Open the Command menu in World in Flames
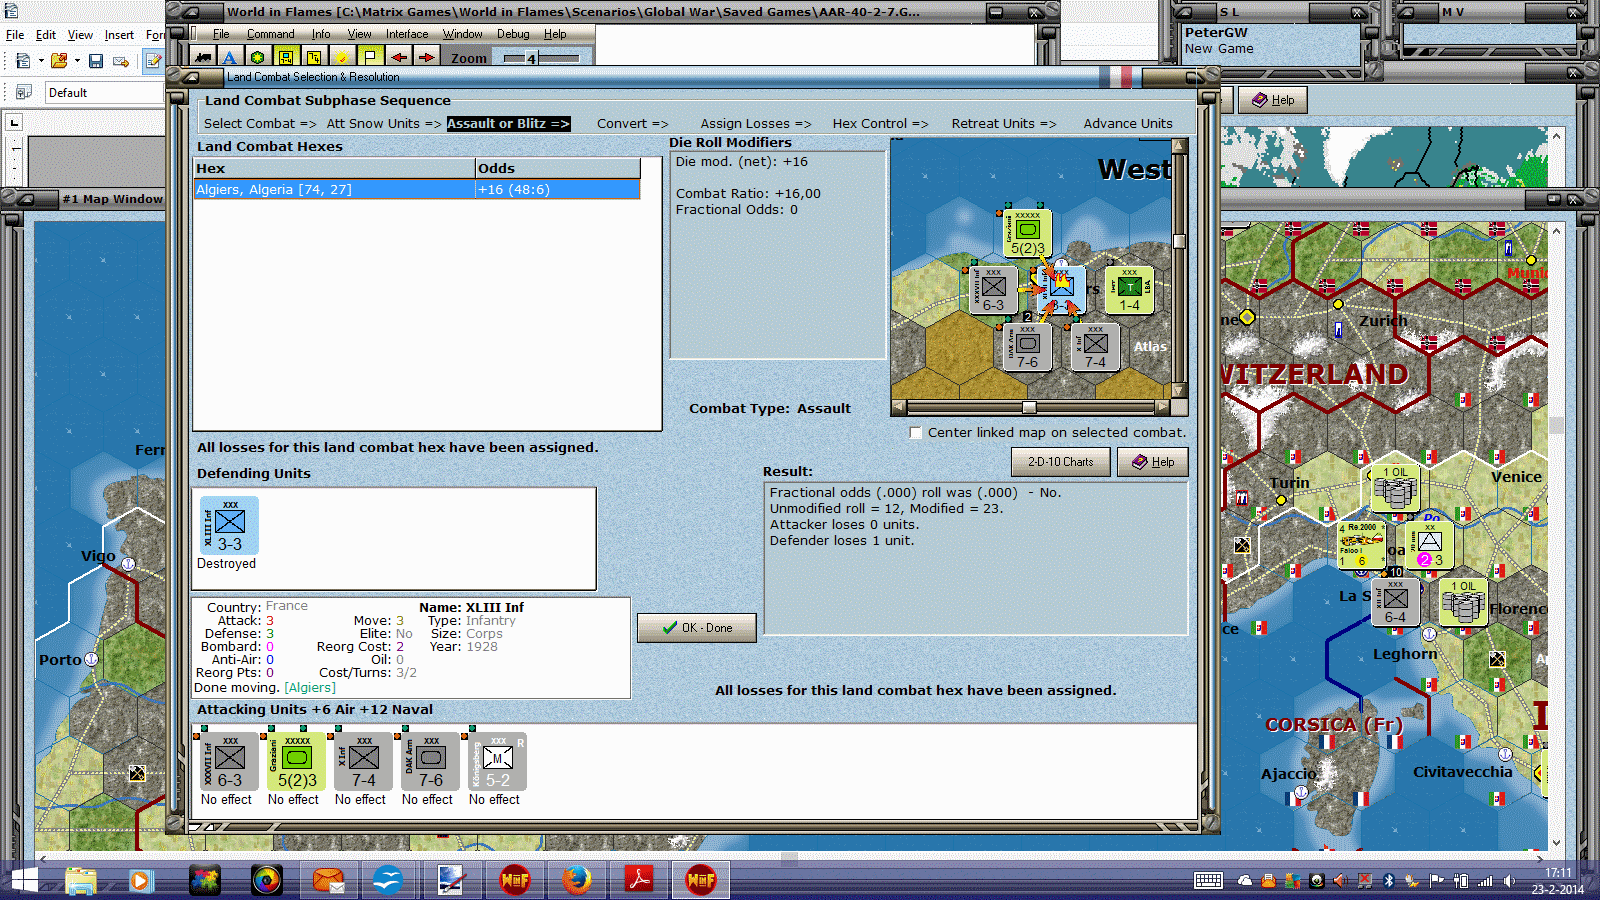1600x900 pixels. [270, 34]
